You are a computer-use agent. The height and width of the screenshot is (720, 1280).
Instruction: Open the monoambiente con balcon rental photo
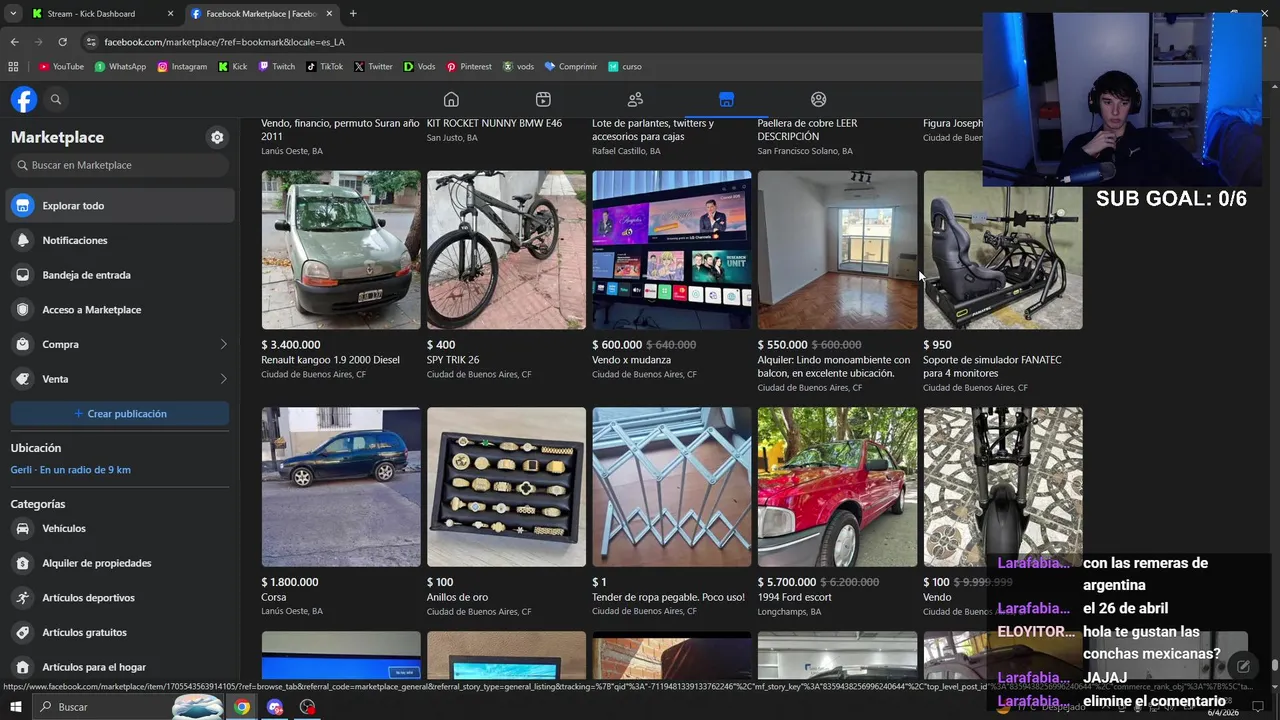837,250
